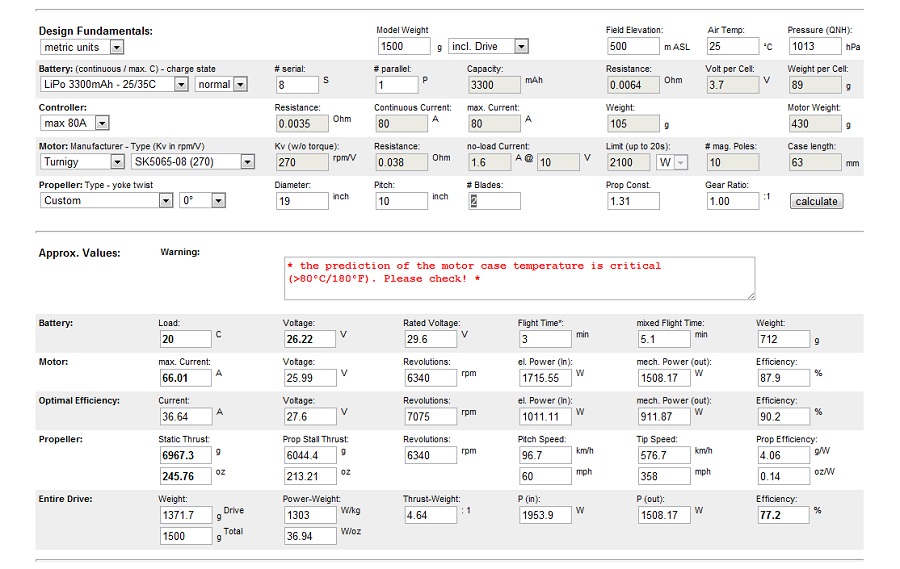
Task: Click the motor temperature warning text box
Action: coord(518,278)
